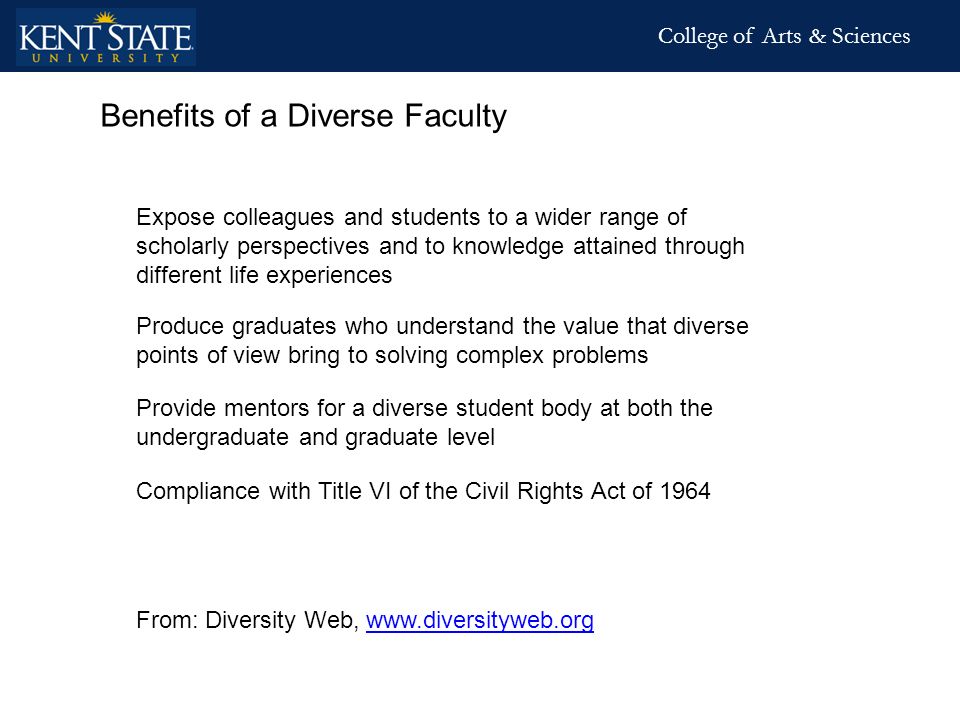
Task: Click the words undergraduate and graduate level
Action: (x=315, y=438)
